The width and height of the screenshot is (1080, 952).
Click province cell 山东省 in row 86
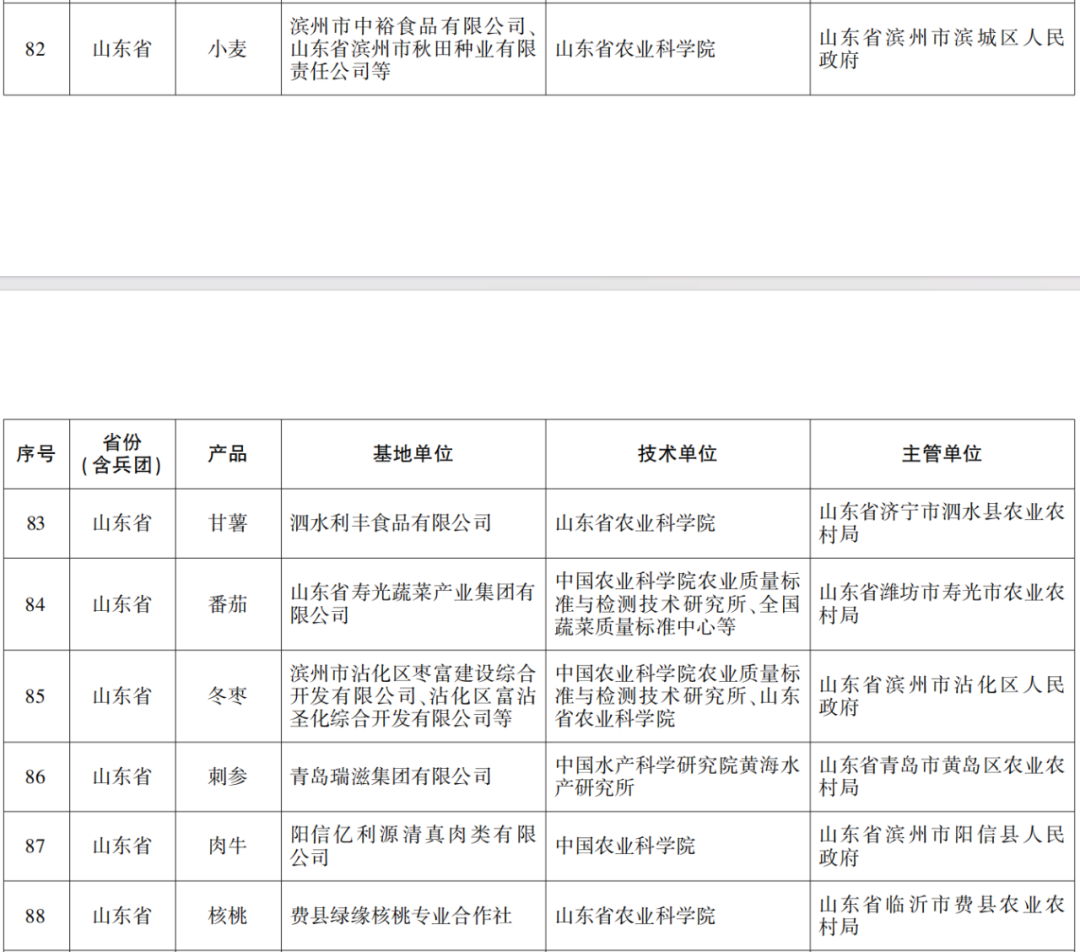122,777
